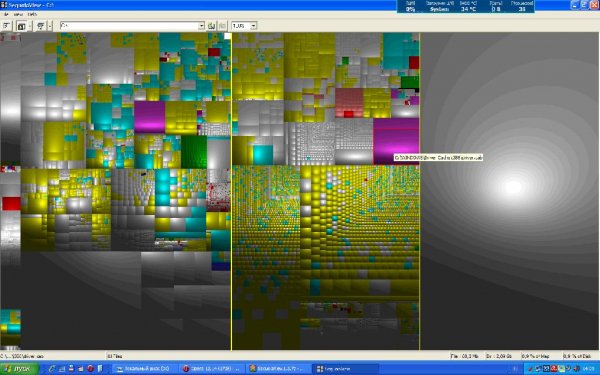Viewport: 600px width, 375px height.
Task: Open the Help menu
Action: point(33,14)
